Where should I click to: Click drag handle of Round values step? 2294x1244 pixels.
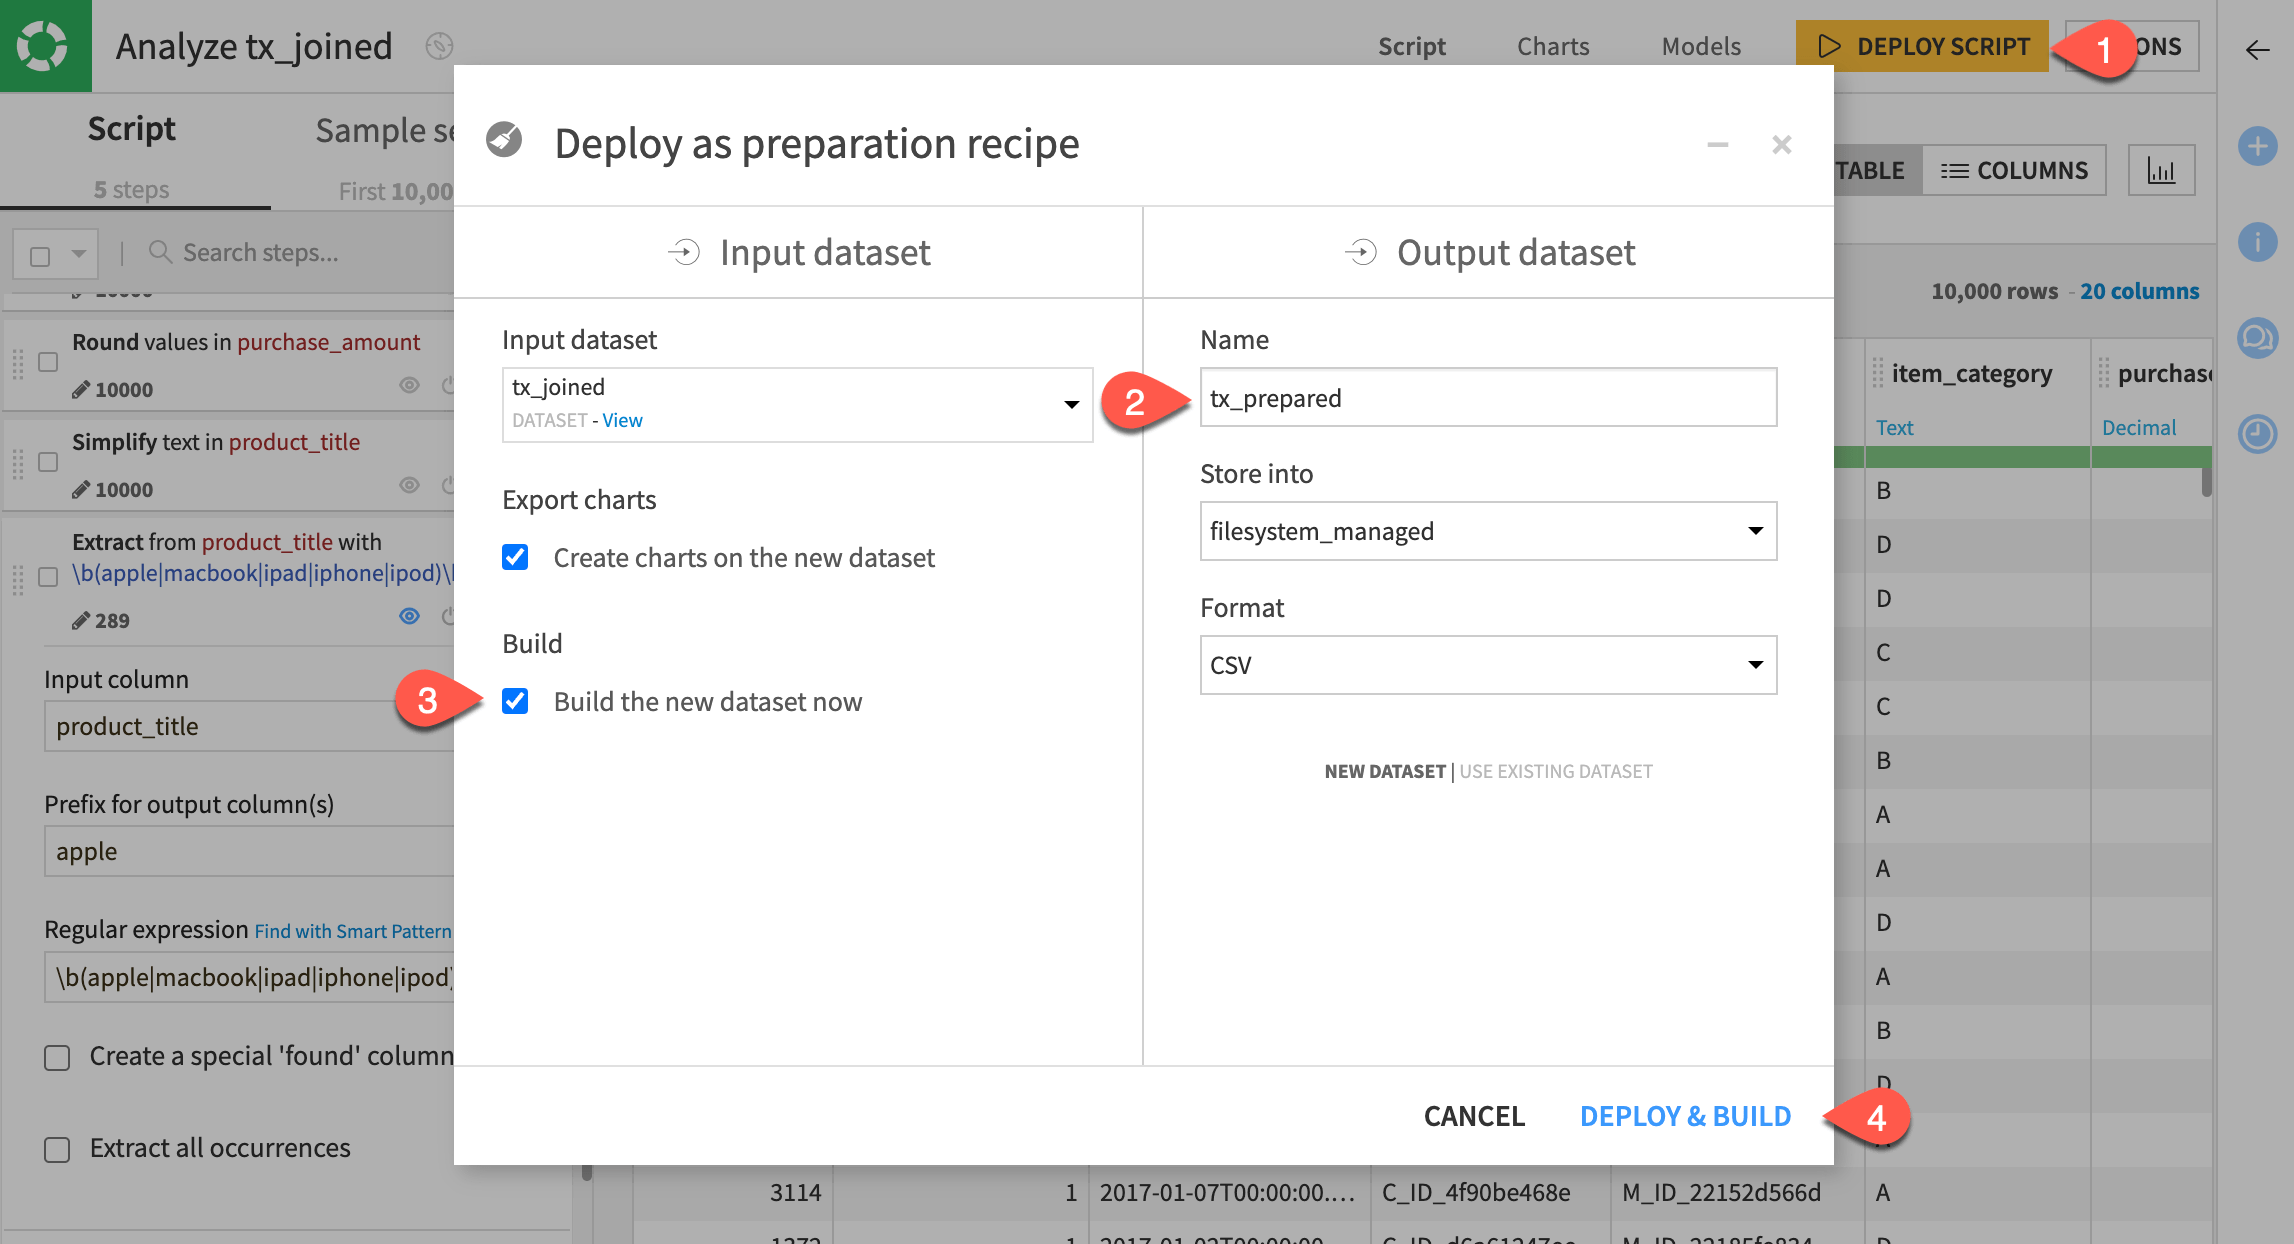click(17, 364)
